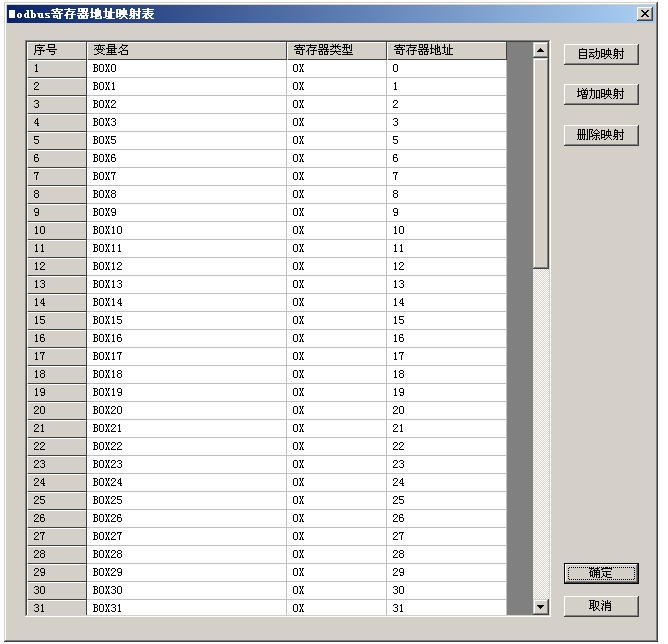Click the 序号 column header
The image size is (668, 644).
coord(56,50)
